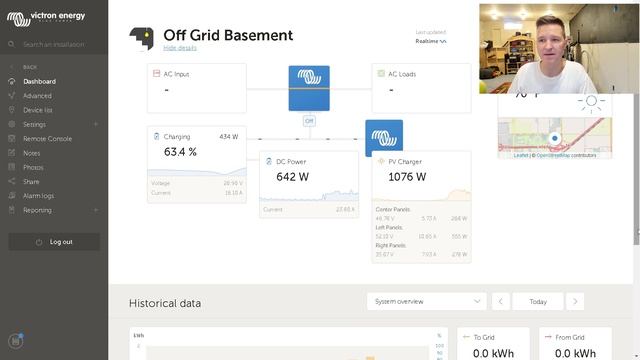Open the Settings menu item
Viewport: 640px width, 360px height.
coord(35,124)
